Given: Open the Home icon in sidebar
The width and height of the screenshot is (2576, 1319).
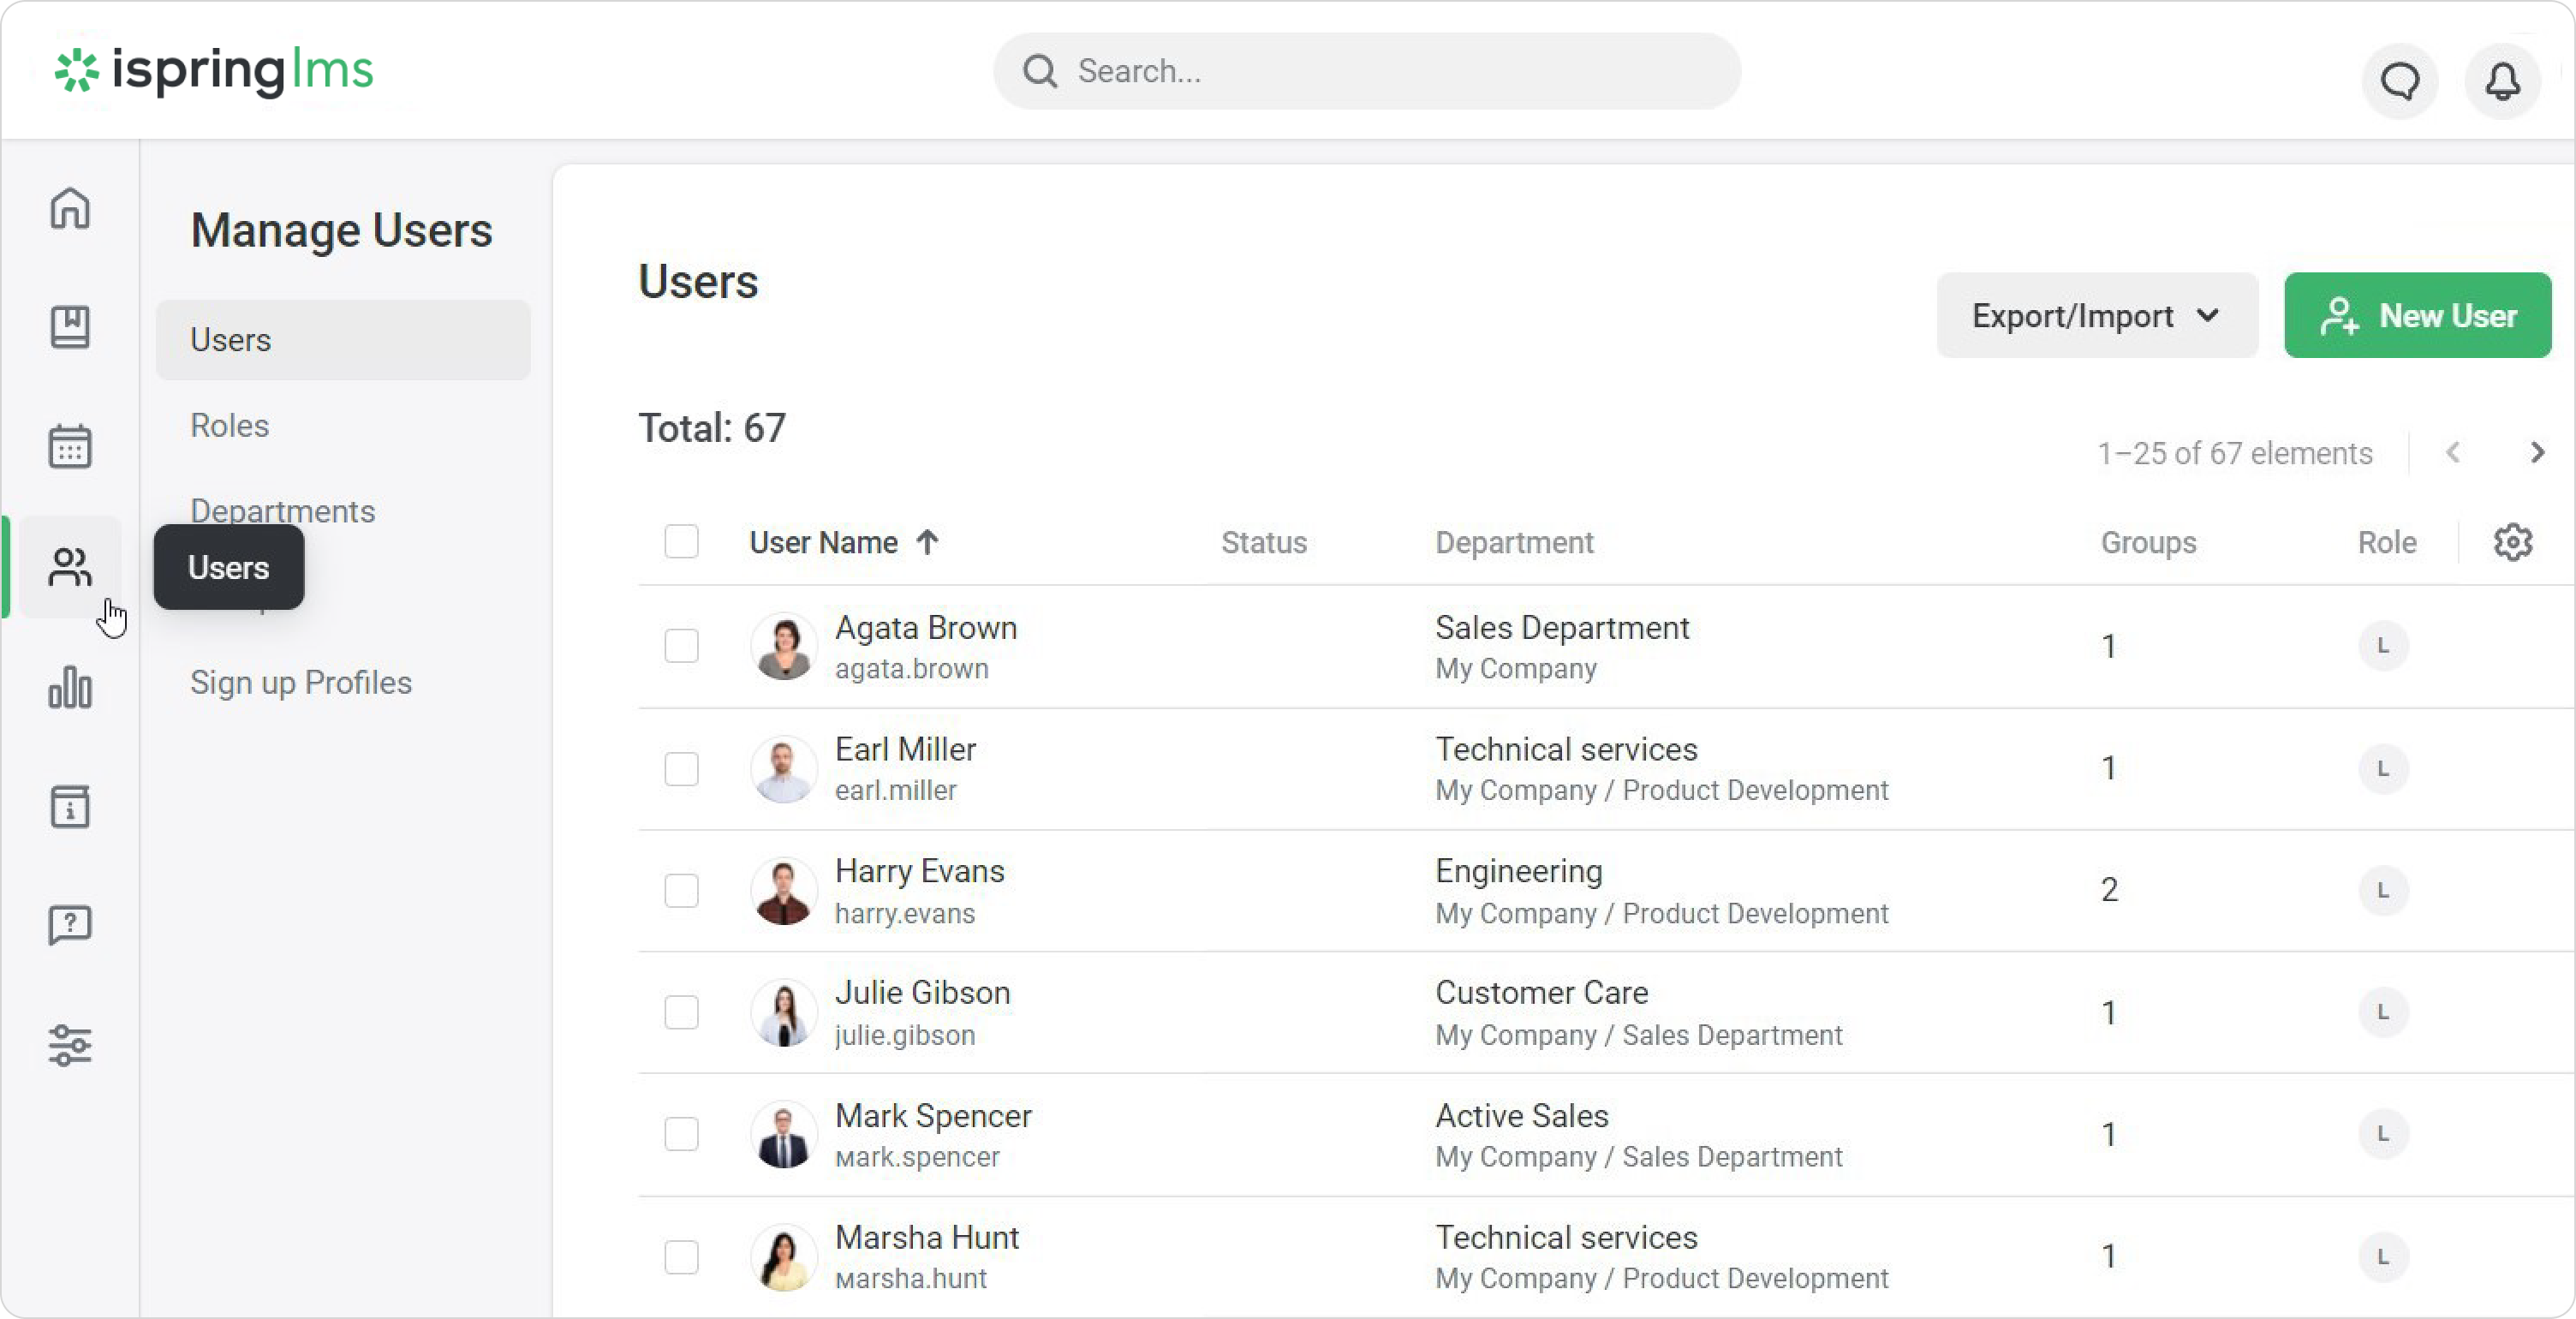Looking at the screenshot, I should pos(70,209).
